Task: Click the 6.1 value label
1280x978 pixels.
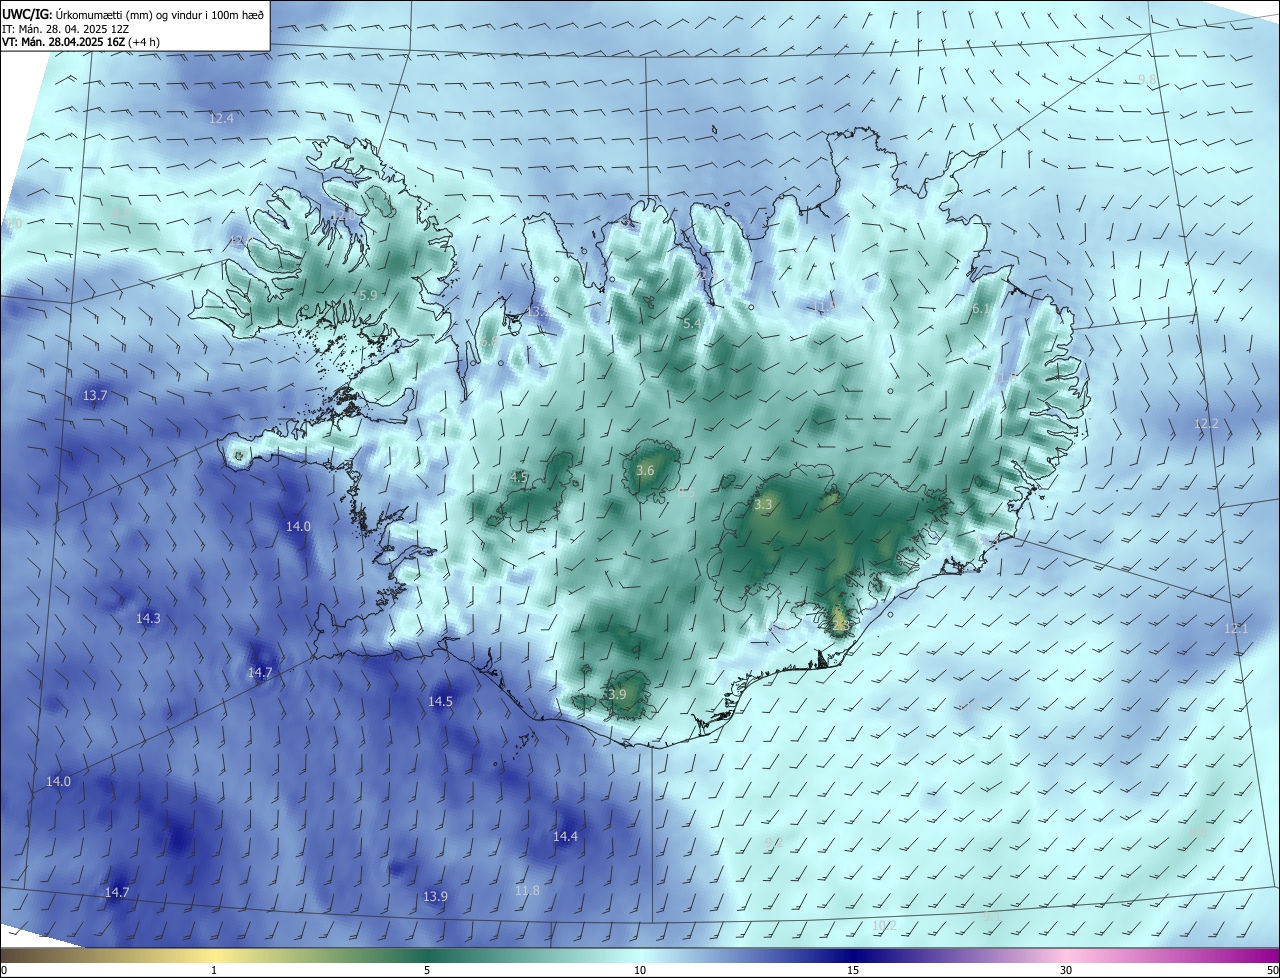Action: pyautogui.click(x=982, y=309)
